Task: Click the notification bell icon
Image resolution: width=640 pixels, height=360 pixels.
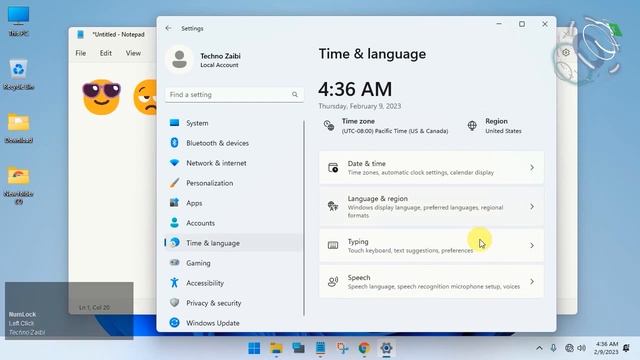Action: (x=626, y=348)
